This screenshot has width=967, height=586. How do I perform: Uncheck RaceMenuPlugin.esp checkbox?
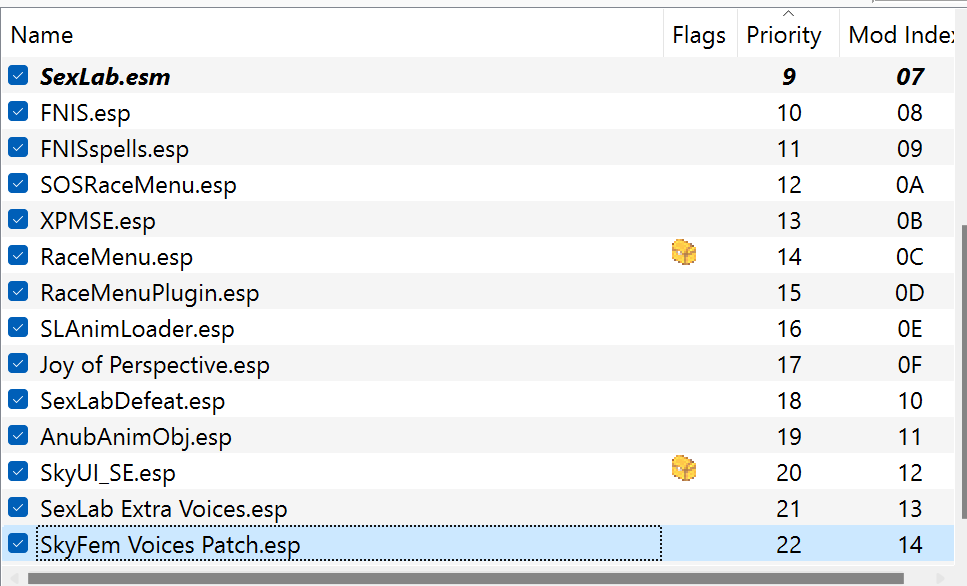pos(19,291)
